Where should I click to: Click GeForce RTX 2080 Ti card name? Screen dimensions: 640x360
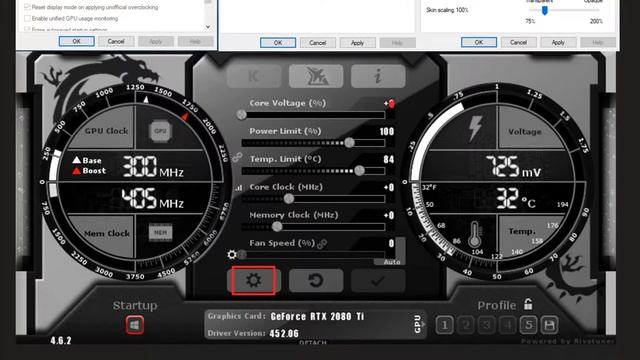(x=317, y=316)
